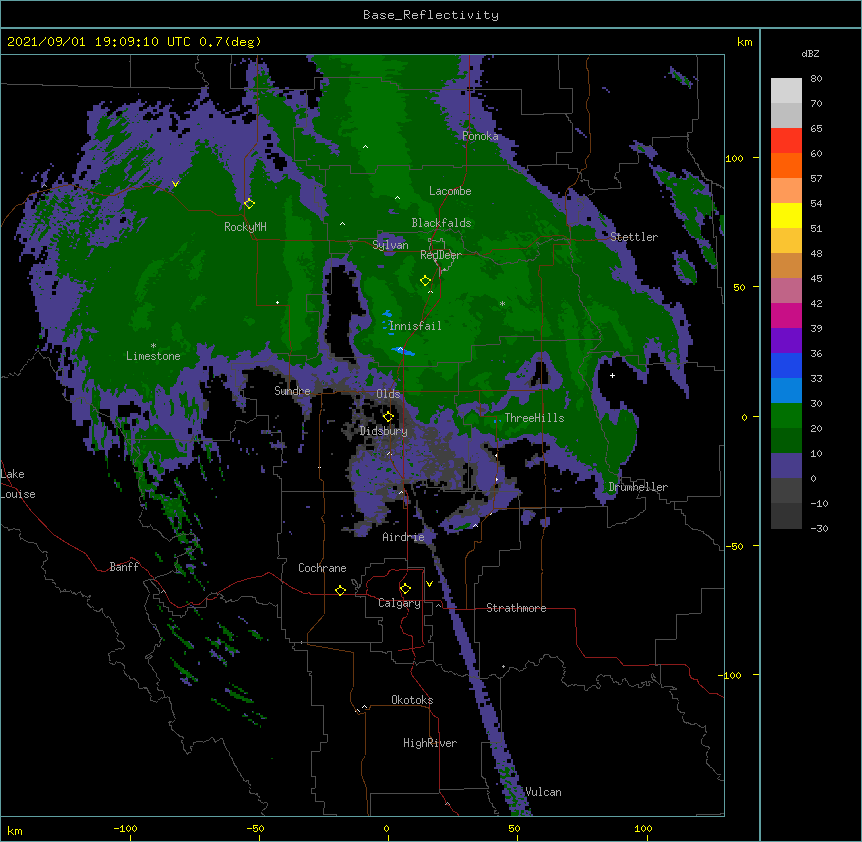Image resolution: width=862 pixels, height=842 pixels.
Task: Click the Base_Reflectivity title text
Action: pos(431,15)
